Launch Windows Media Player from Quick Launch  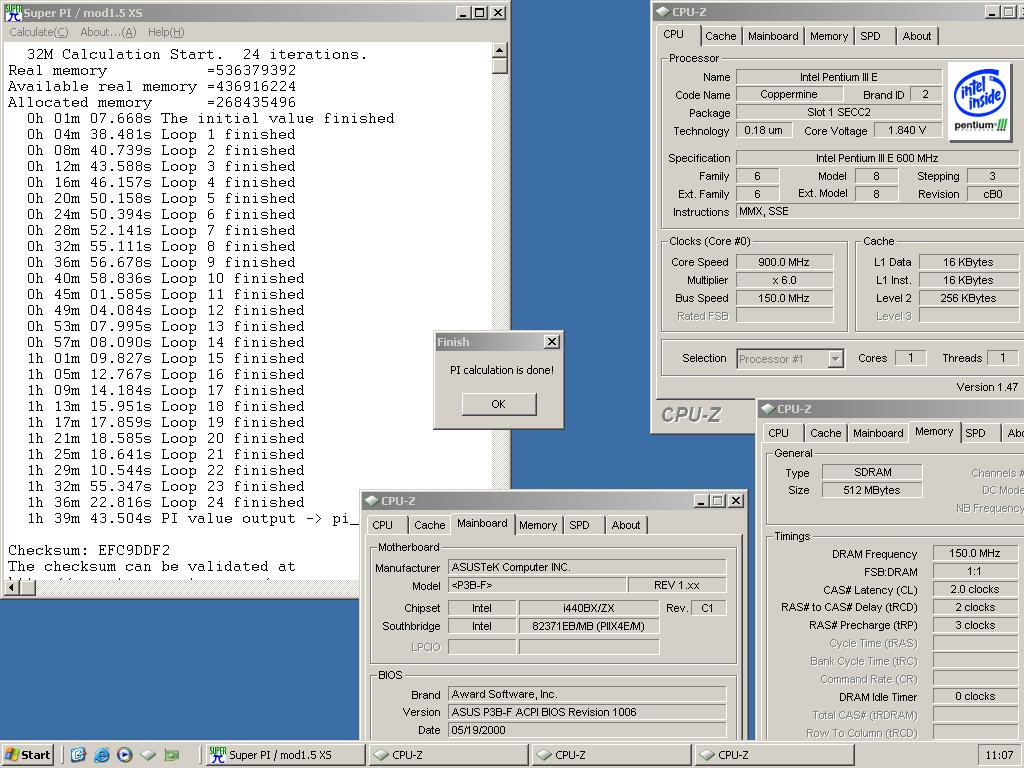(x=125, y=755)
